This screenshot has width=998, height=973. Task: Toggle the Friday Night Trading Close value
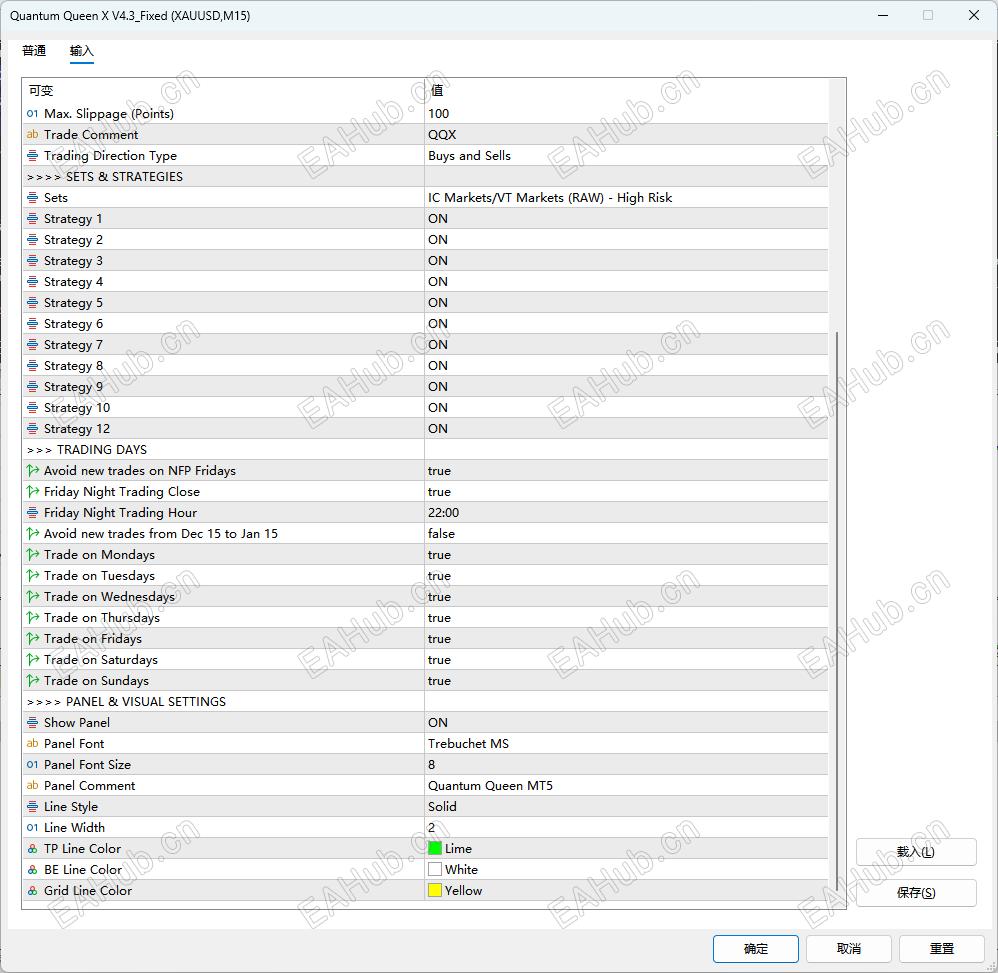click(x=626, y=492)
